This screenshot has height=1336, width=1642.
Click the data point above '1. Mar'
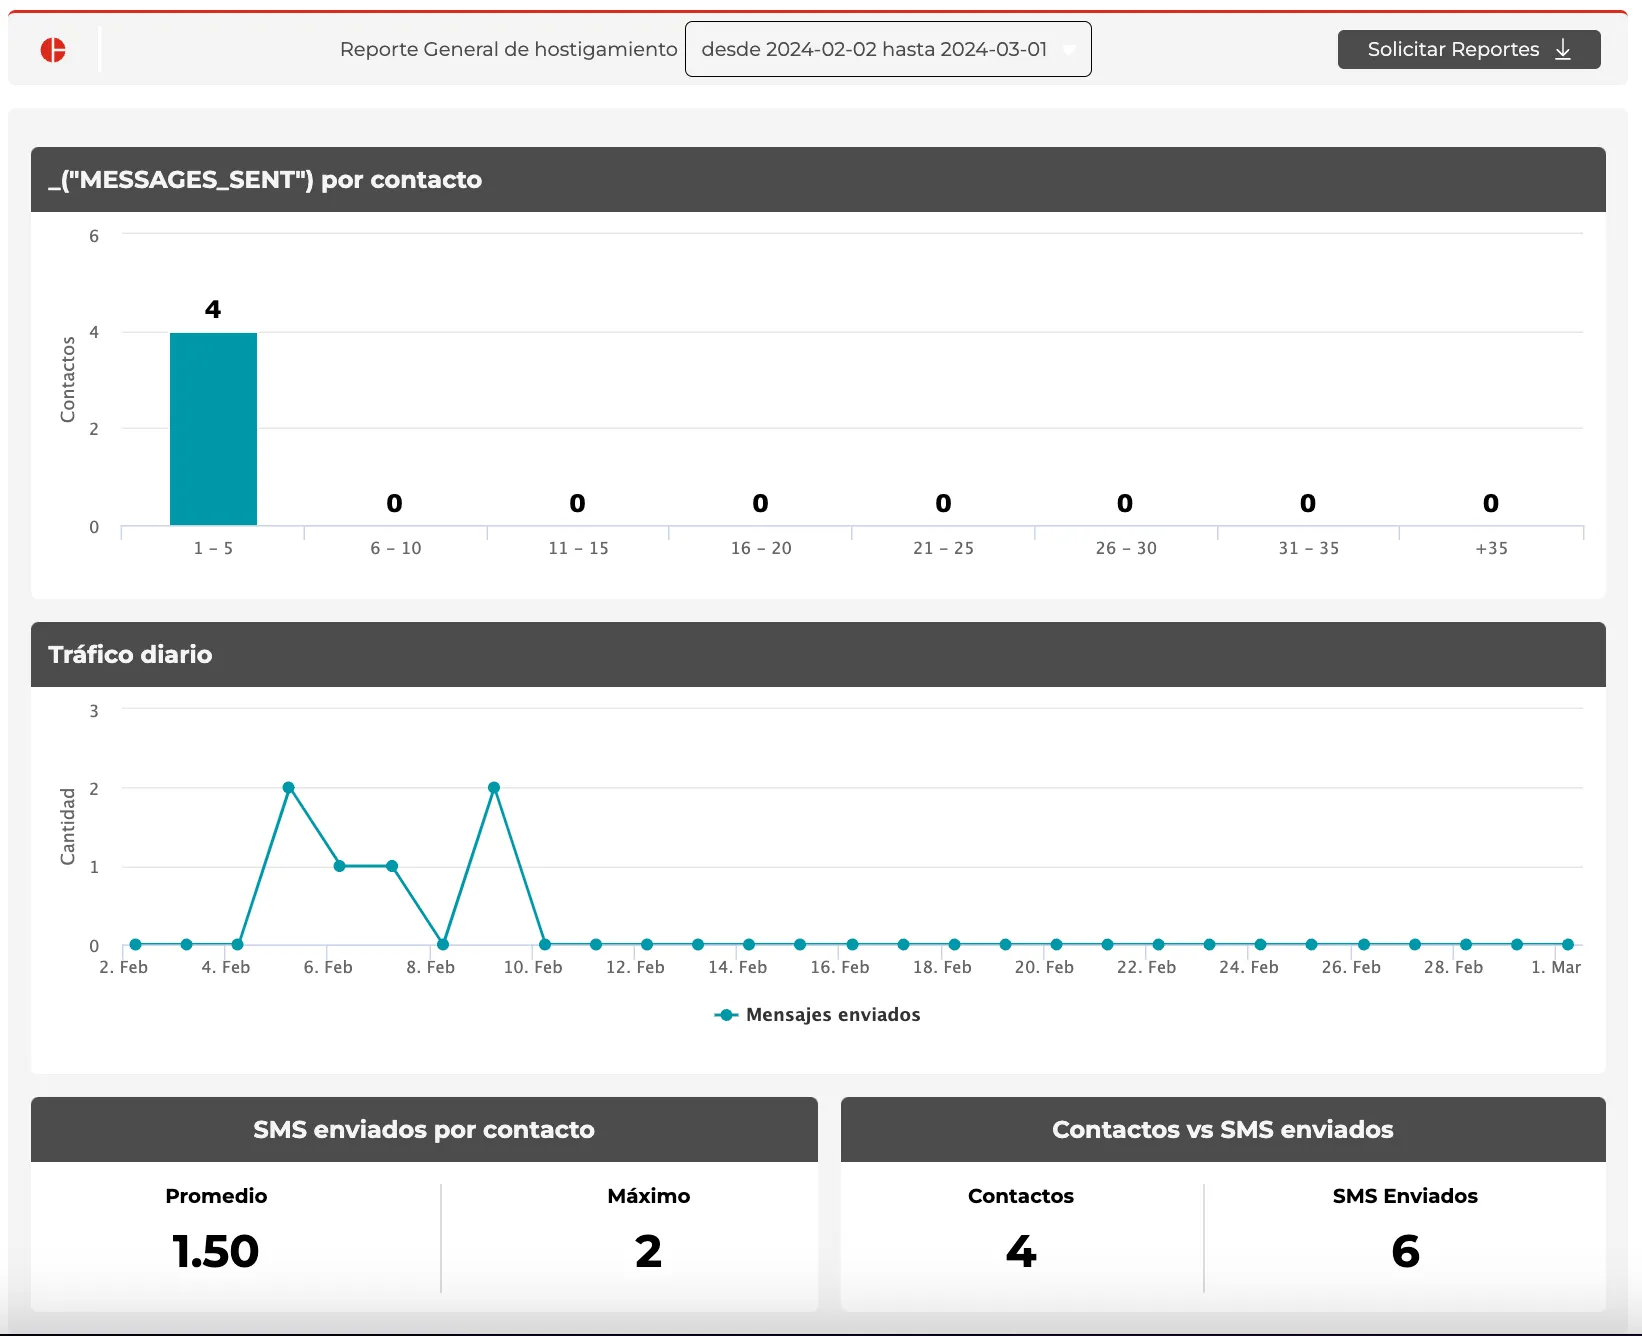(1568, 945)
